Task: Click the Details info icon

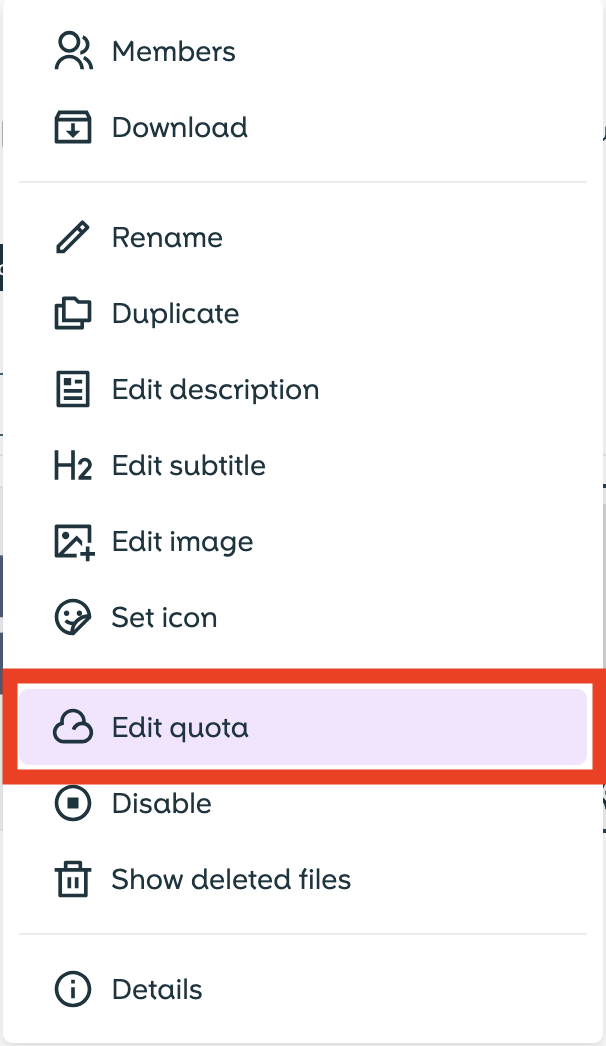Action: pos(72,989)
